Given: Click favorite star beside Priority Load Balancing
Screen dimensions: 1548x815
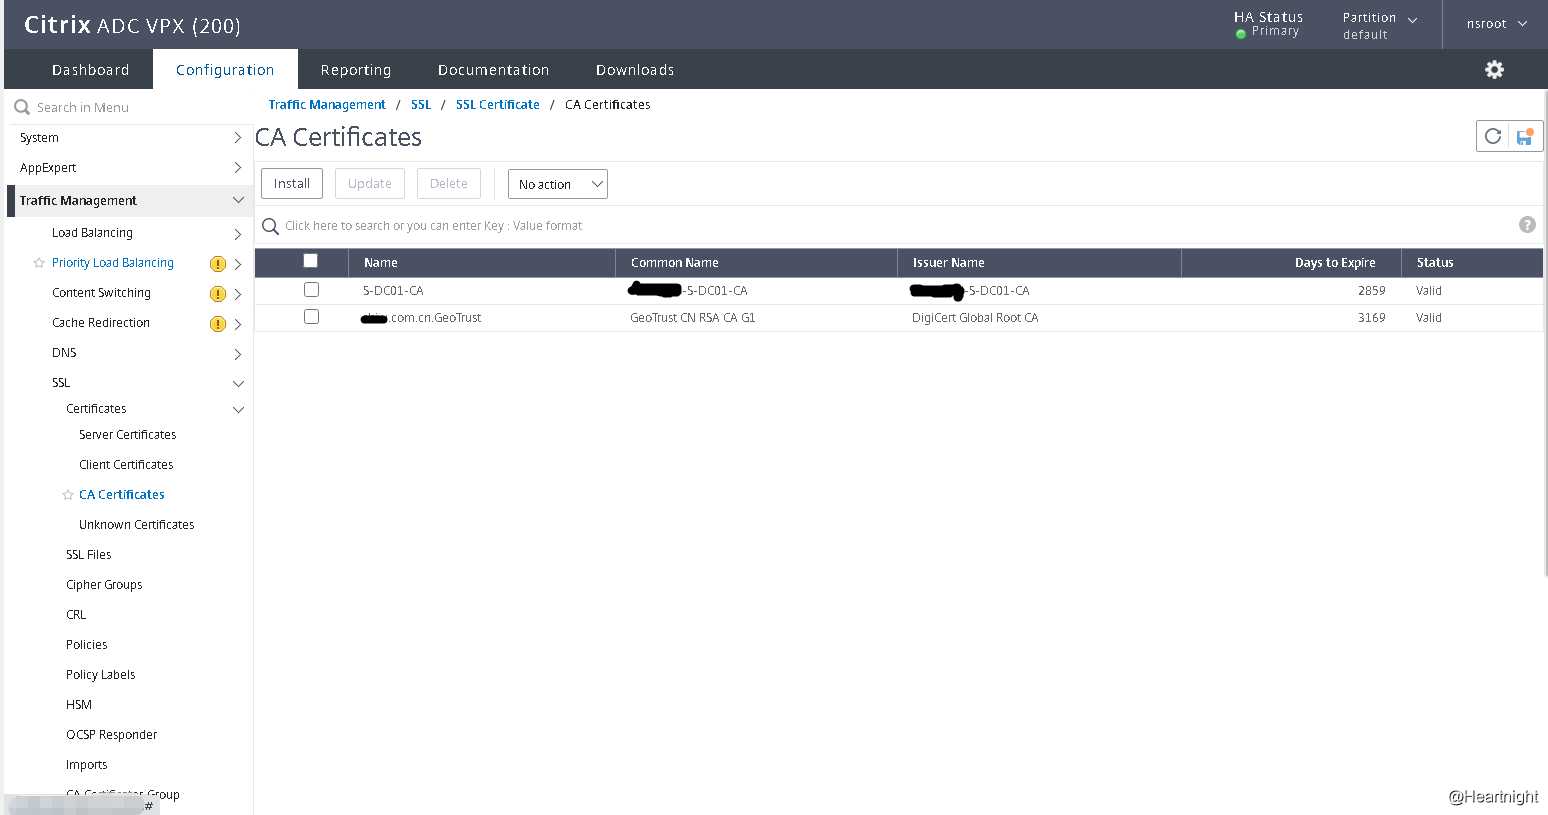Looking at the screenshot, I should [39, 263].
